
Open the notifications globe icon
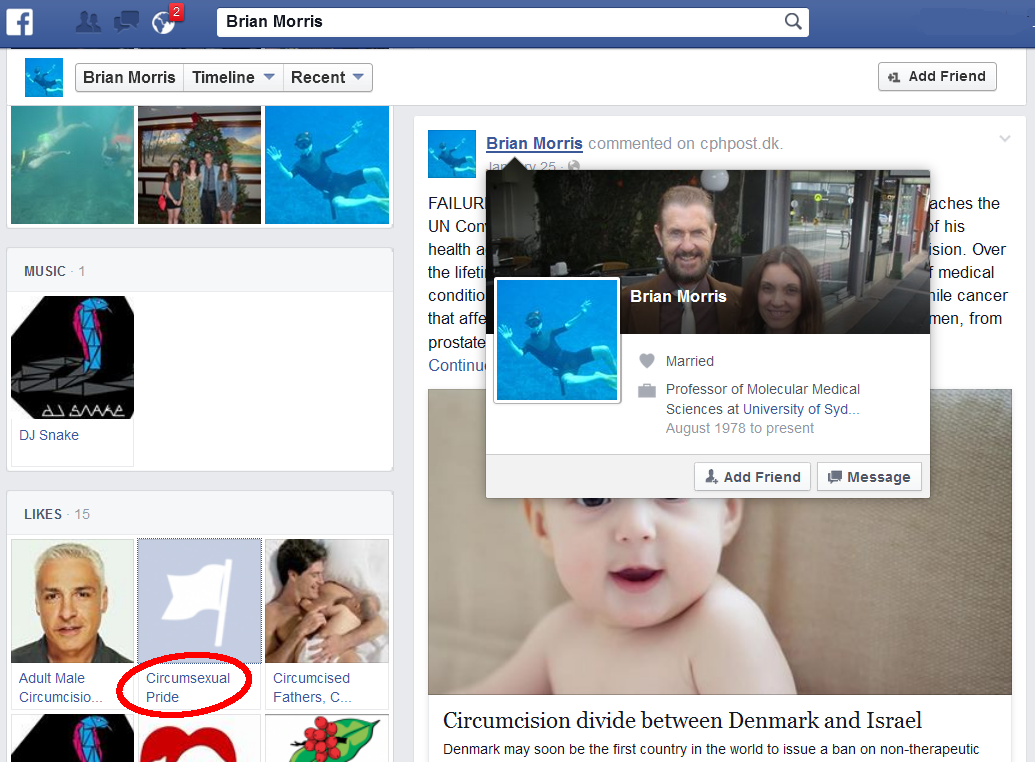[162, 21]
